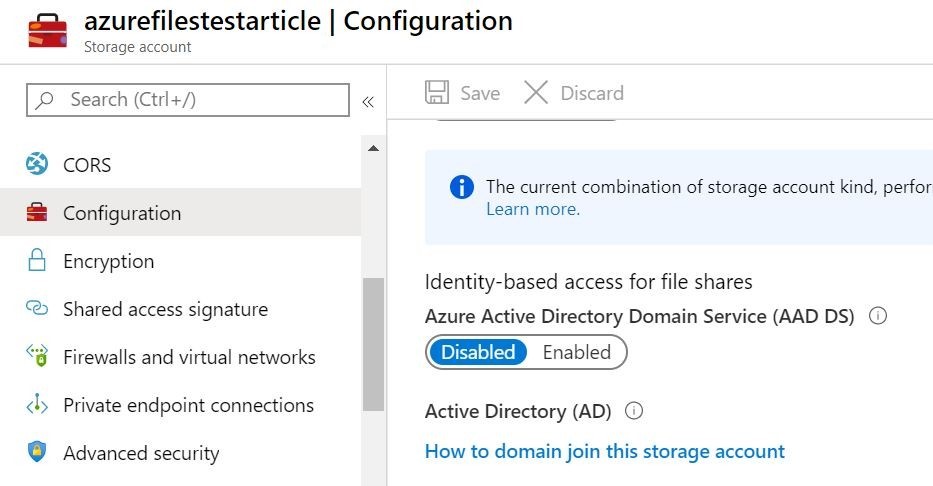Image resolution: width=933 pixels, height=486 pixels.
Task: Click the Private endpoint connections icon
Action: click(x=37, y=404)
